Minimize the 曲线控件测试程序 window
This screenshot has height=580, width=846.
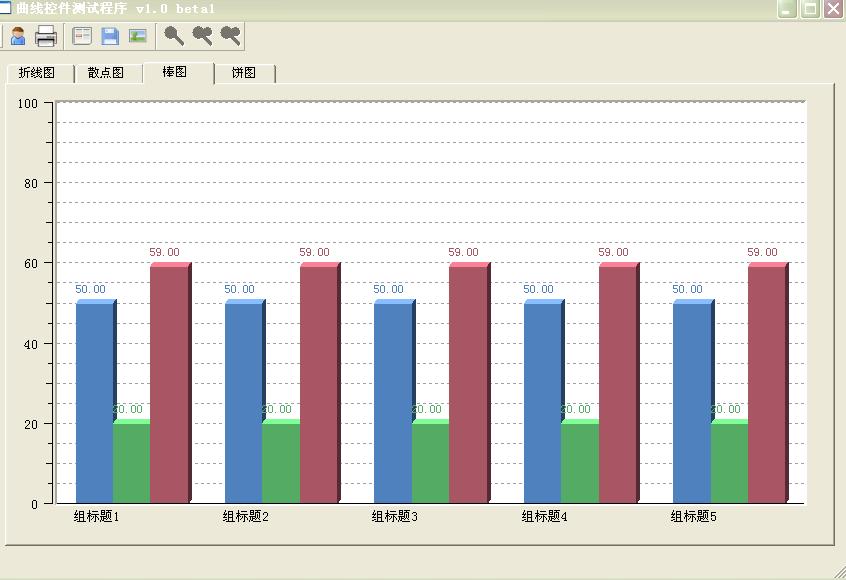point(787,9)
